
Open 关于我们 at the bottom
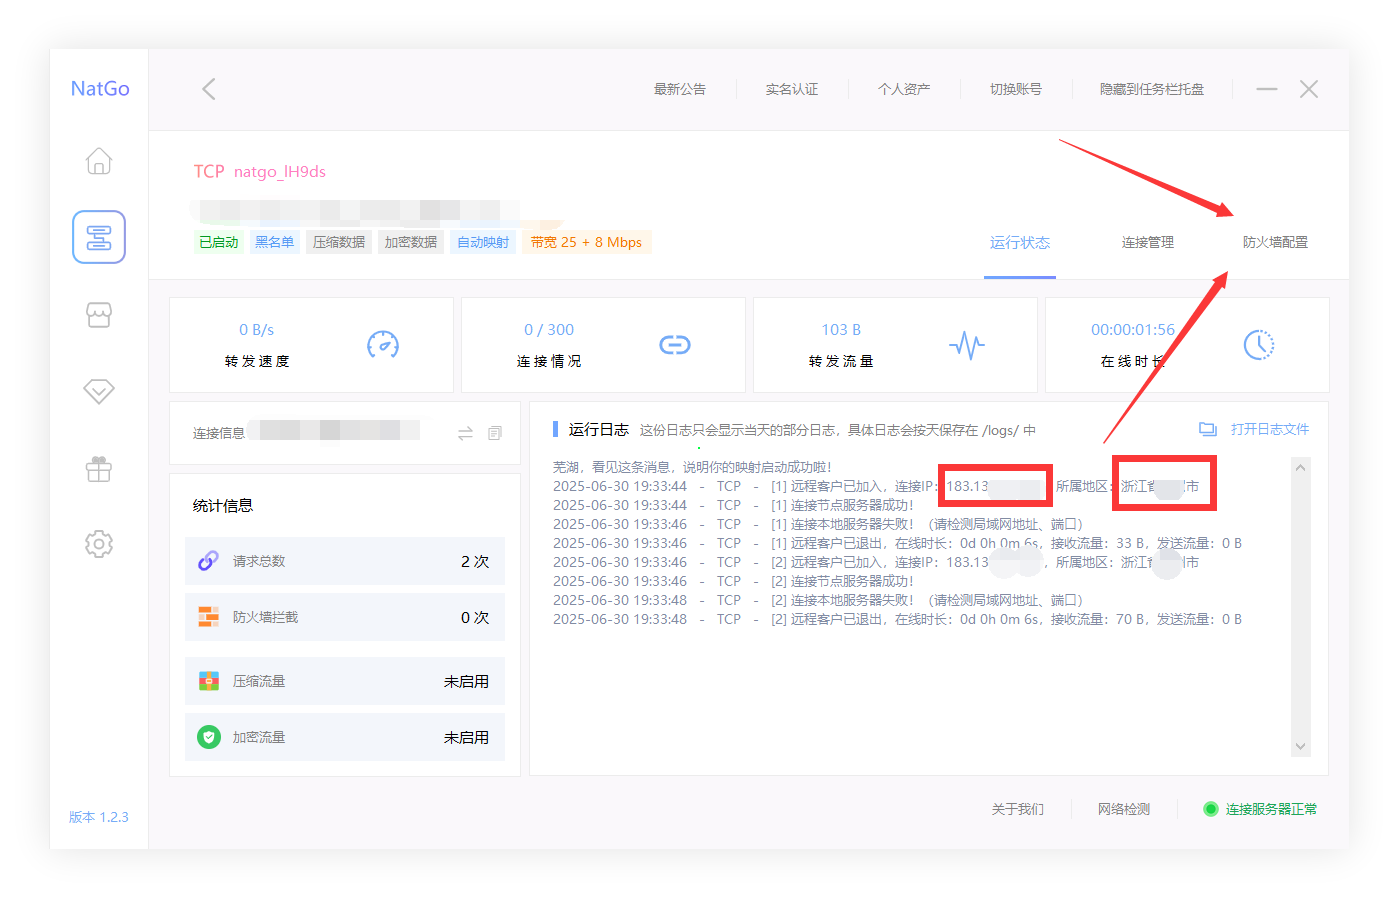(x=1018, y=809)
